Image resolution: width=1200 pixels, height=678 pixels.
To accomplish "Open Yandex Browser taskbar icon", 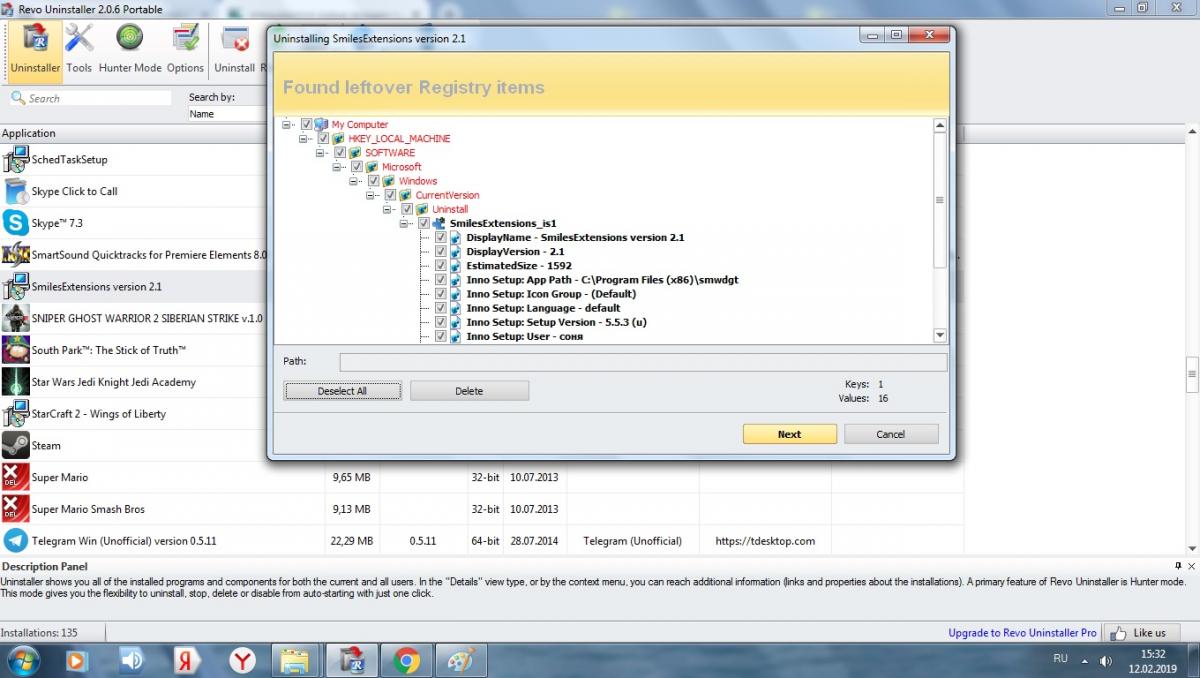I will click(242, 660).
